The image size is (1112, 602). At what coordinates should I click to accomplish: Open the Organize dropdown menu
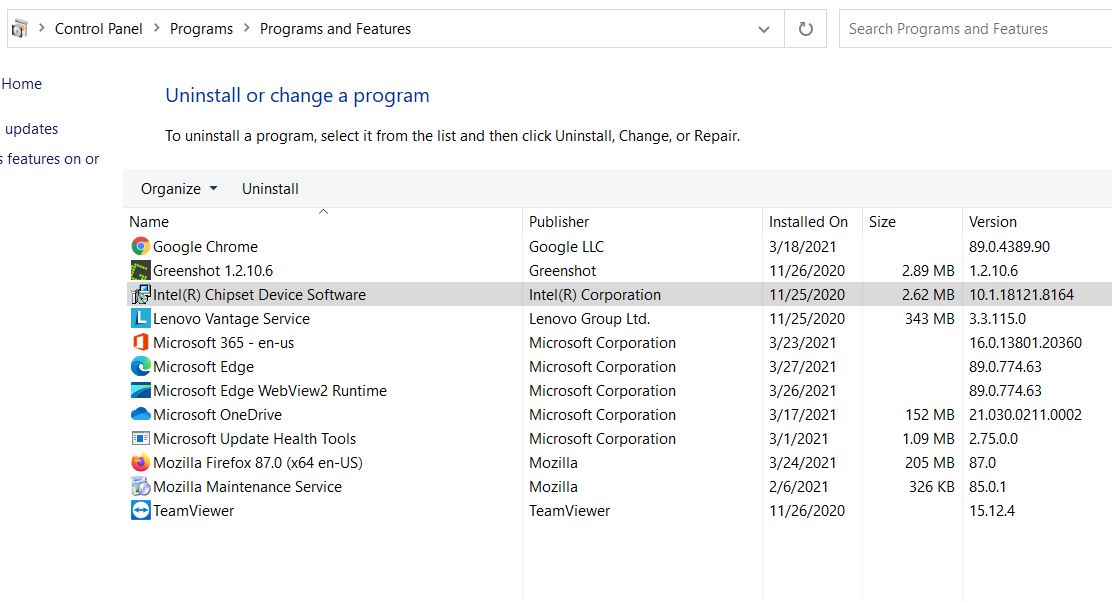tap(179, 189)
